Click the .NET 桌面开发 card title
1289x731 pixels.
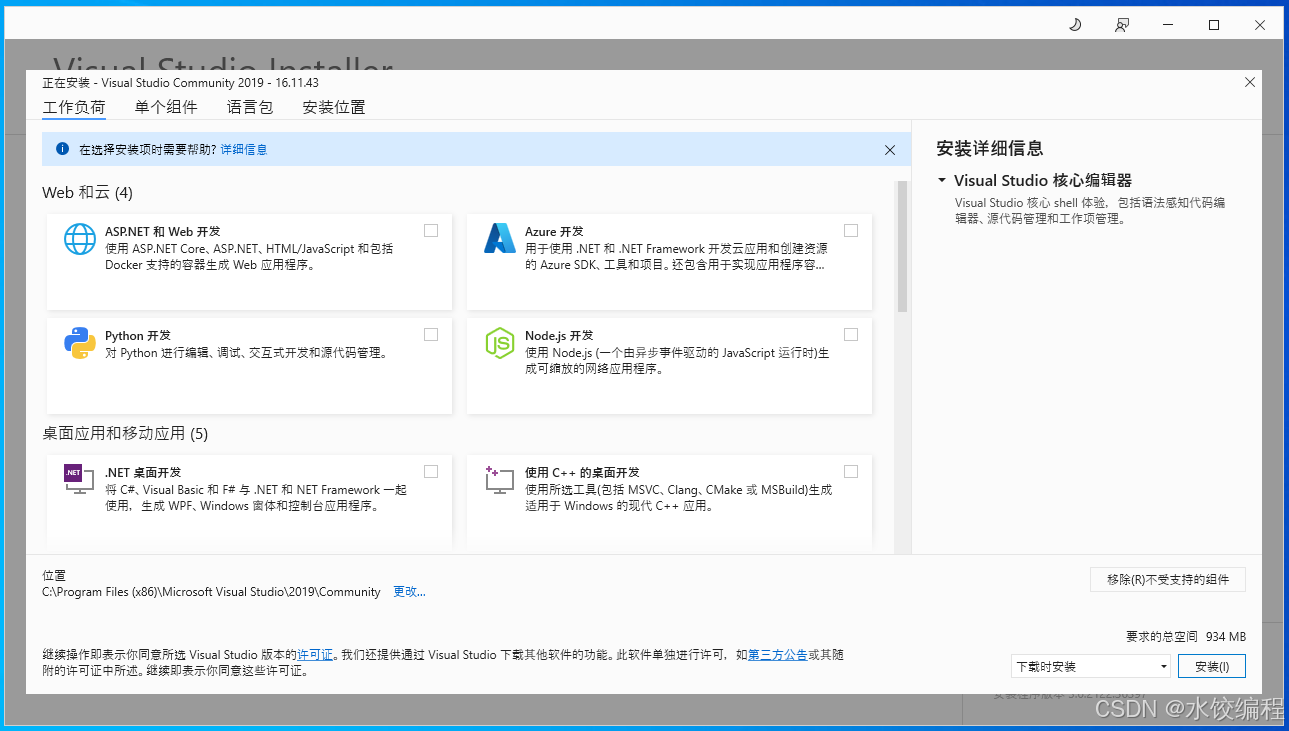point(142,472)
